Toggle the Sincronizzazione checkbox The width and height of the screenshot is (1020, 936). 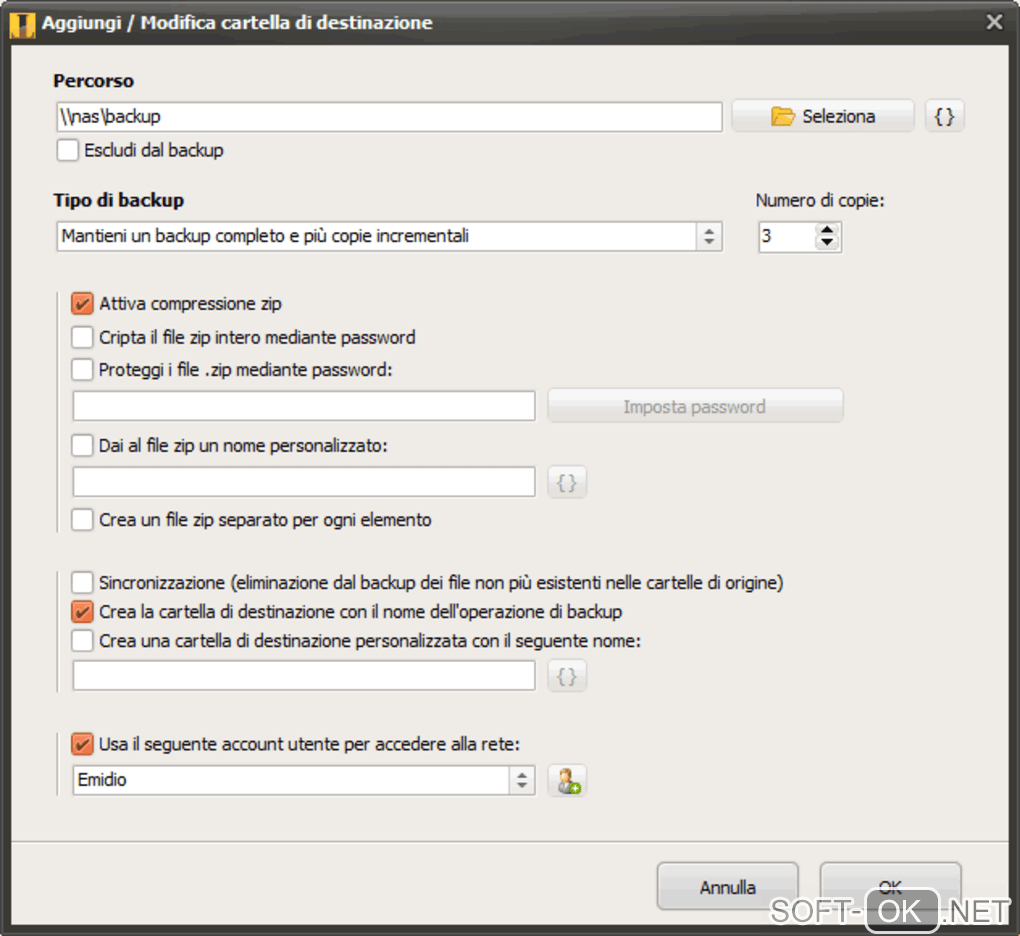pyautogui.click(x=83, y=582)
